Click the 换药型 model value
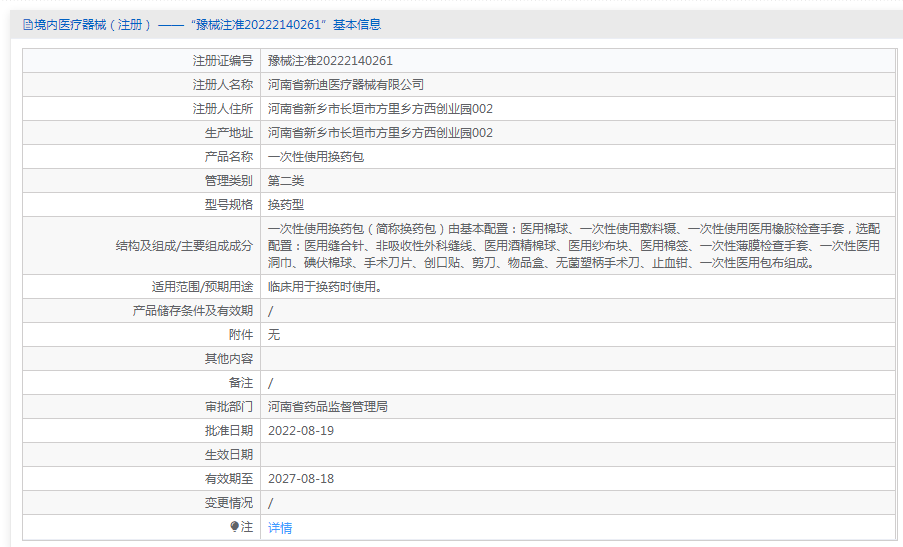Image resolution: width=903 pixels, height=547 pixels. (x=286, y=205)
